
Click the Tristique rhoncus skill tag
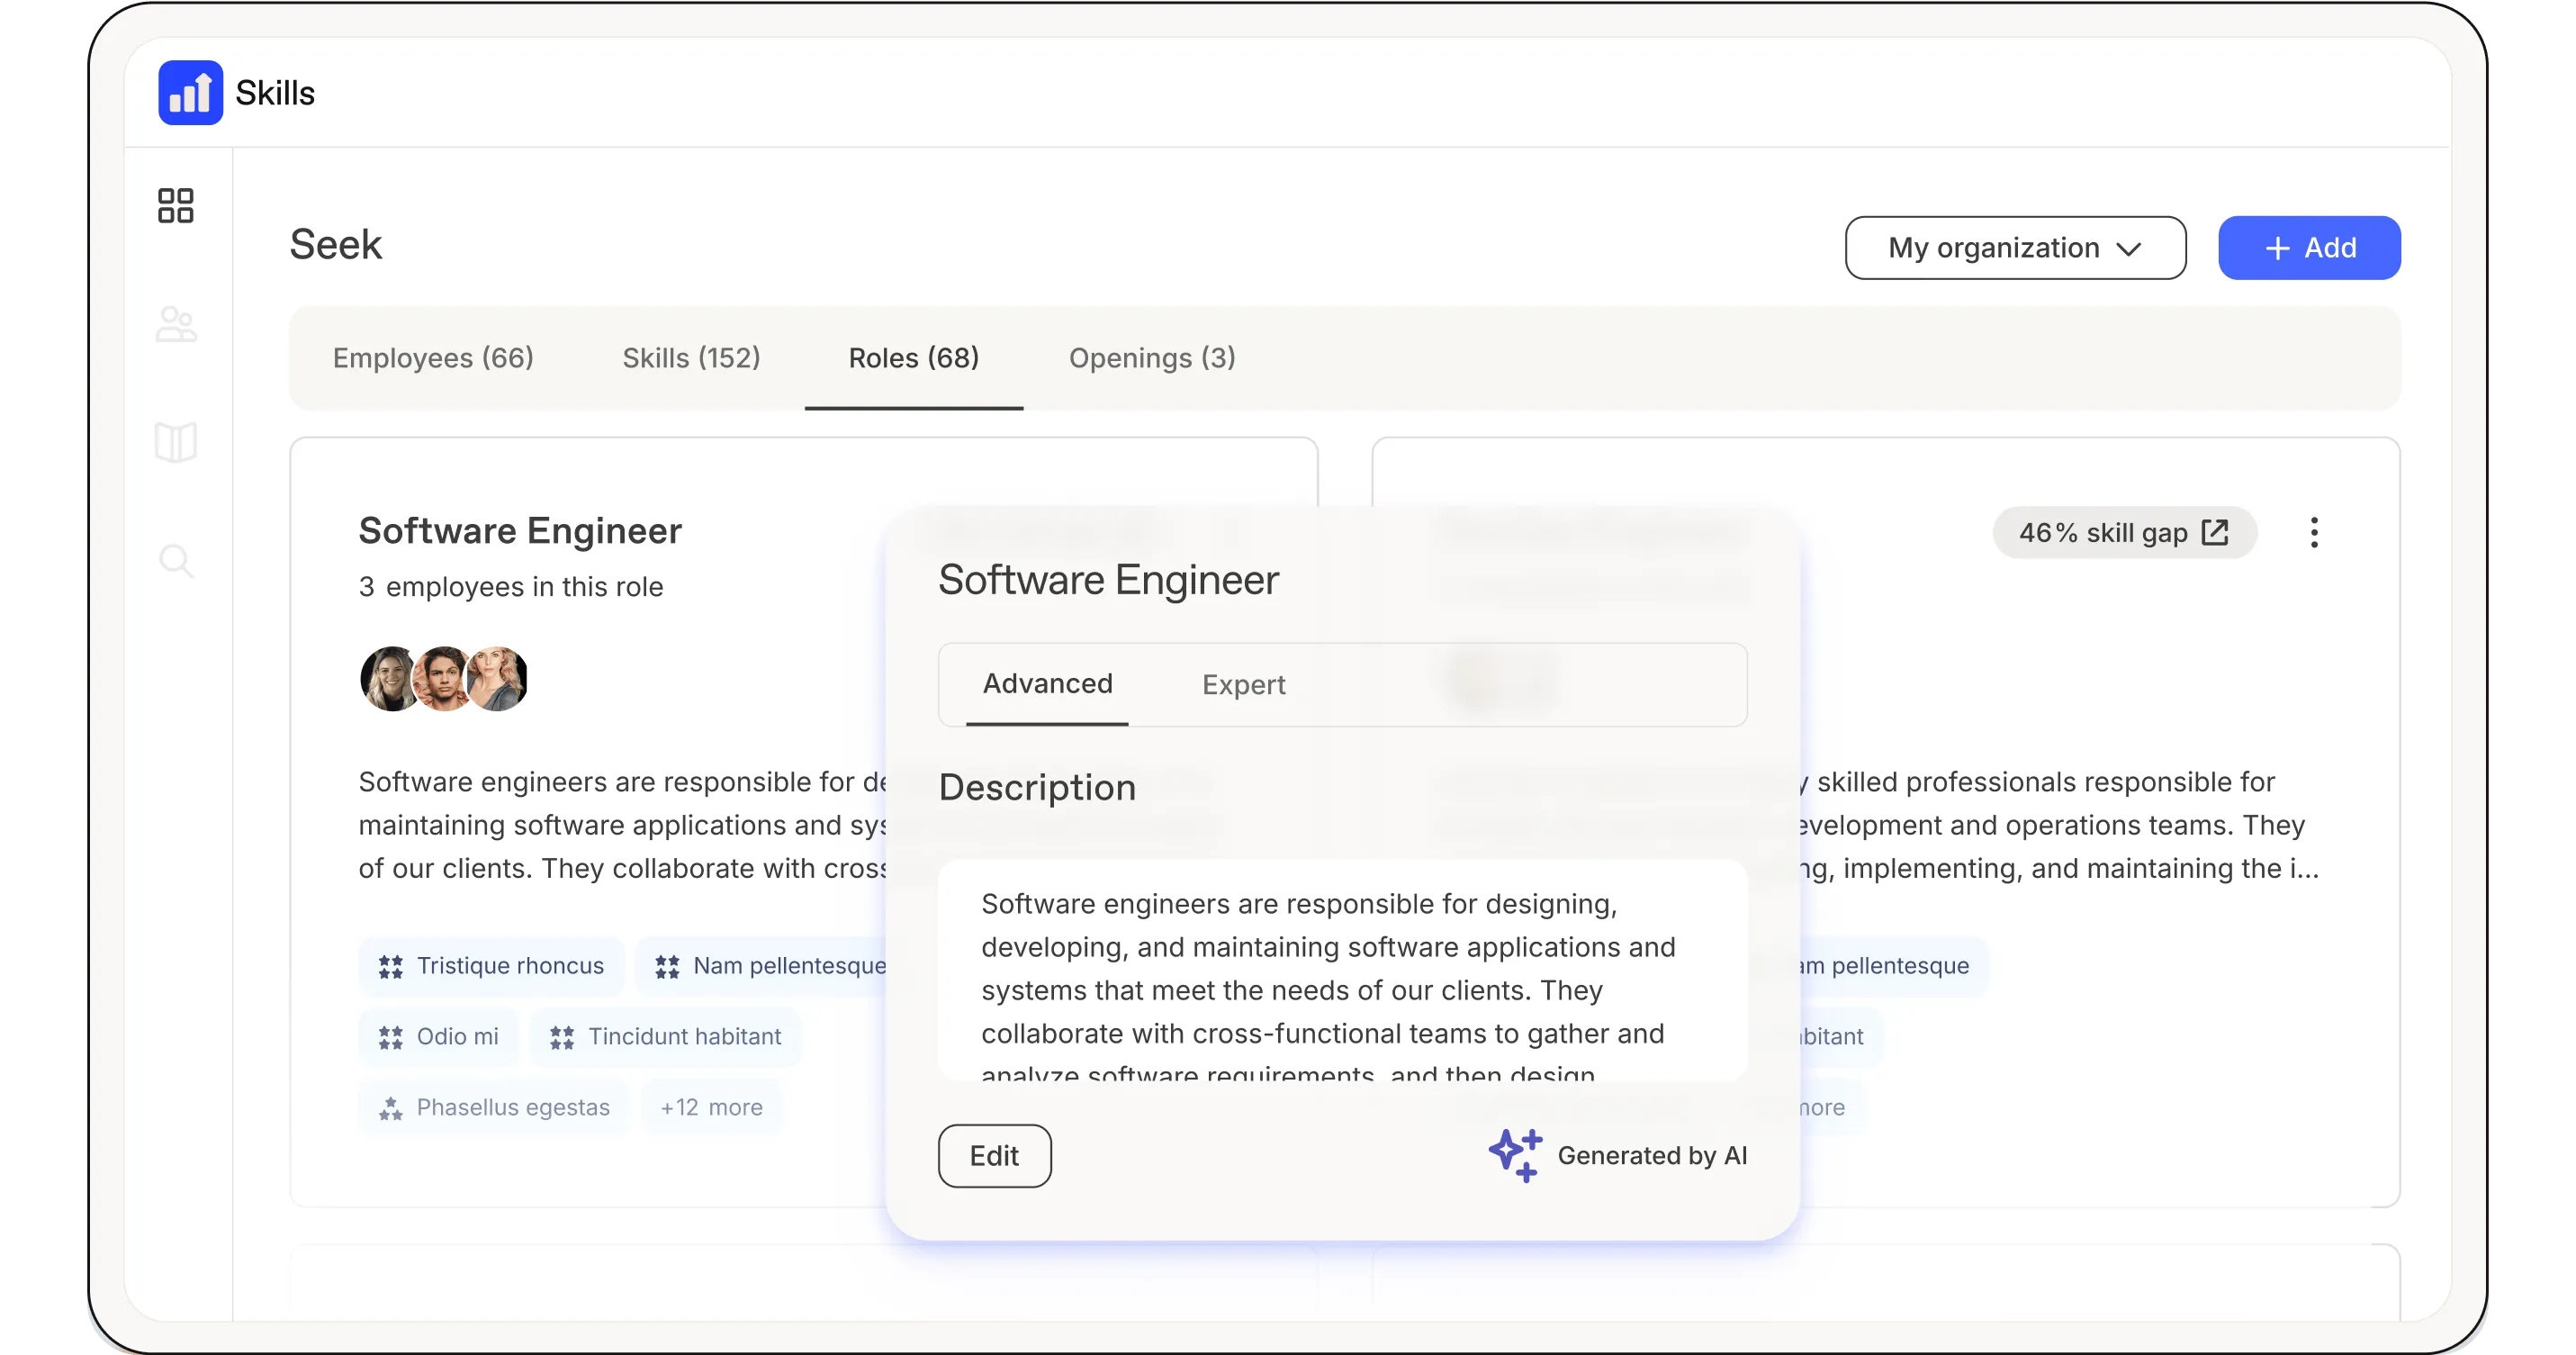coord(491,965)
